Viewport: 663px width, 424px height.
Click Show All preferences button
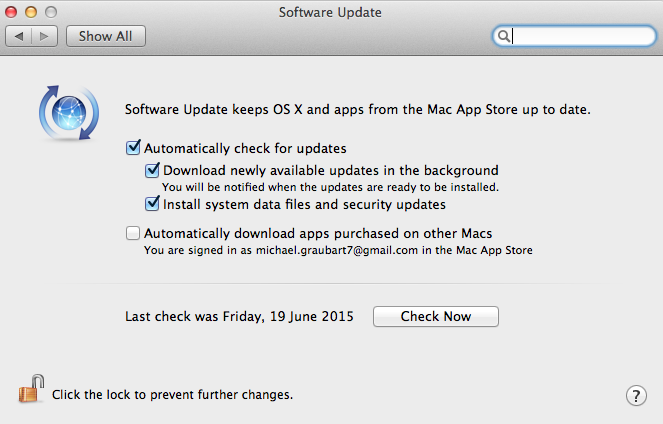(x=106, y=36)
